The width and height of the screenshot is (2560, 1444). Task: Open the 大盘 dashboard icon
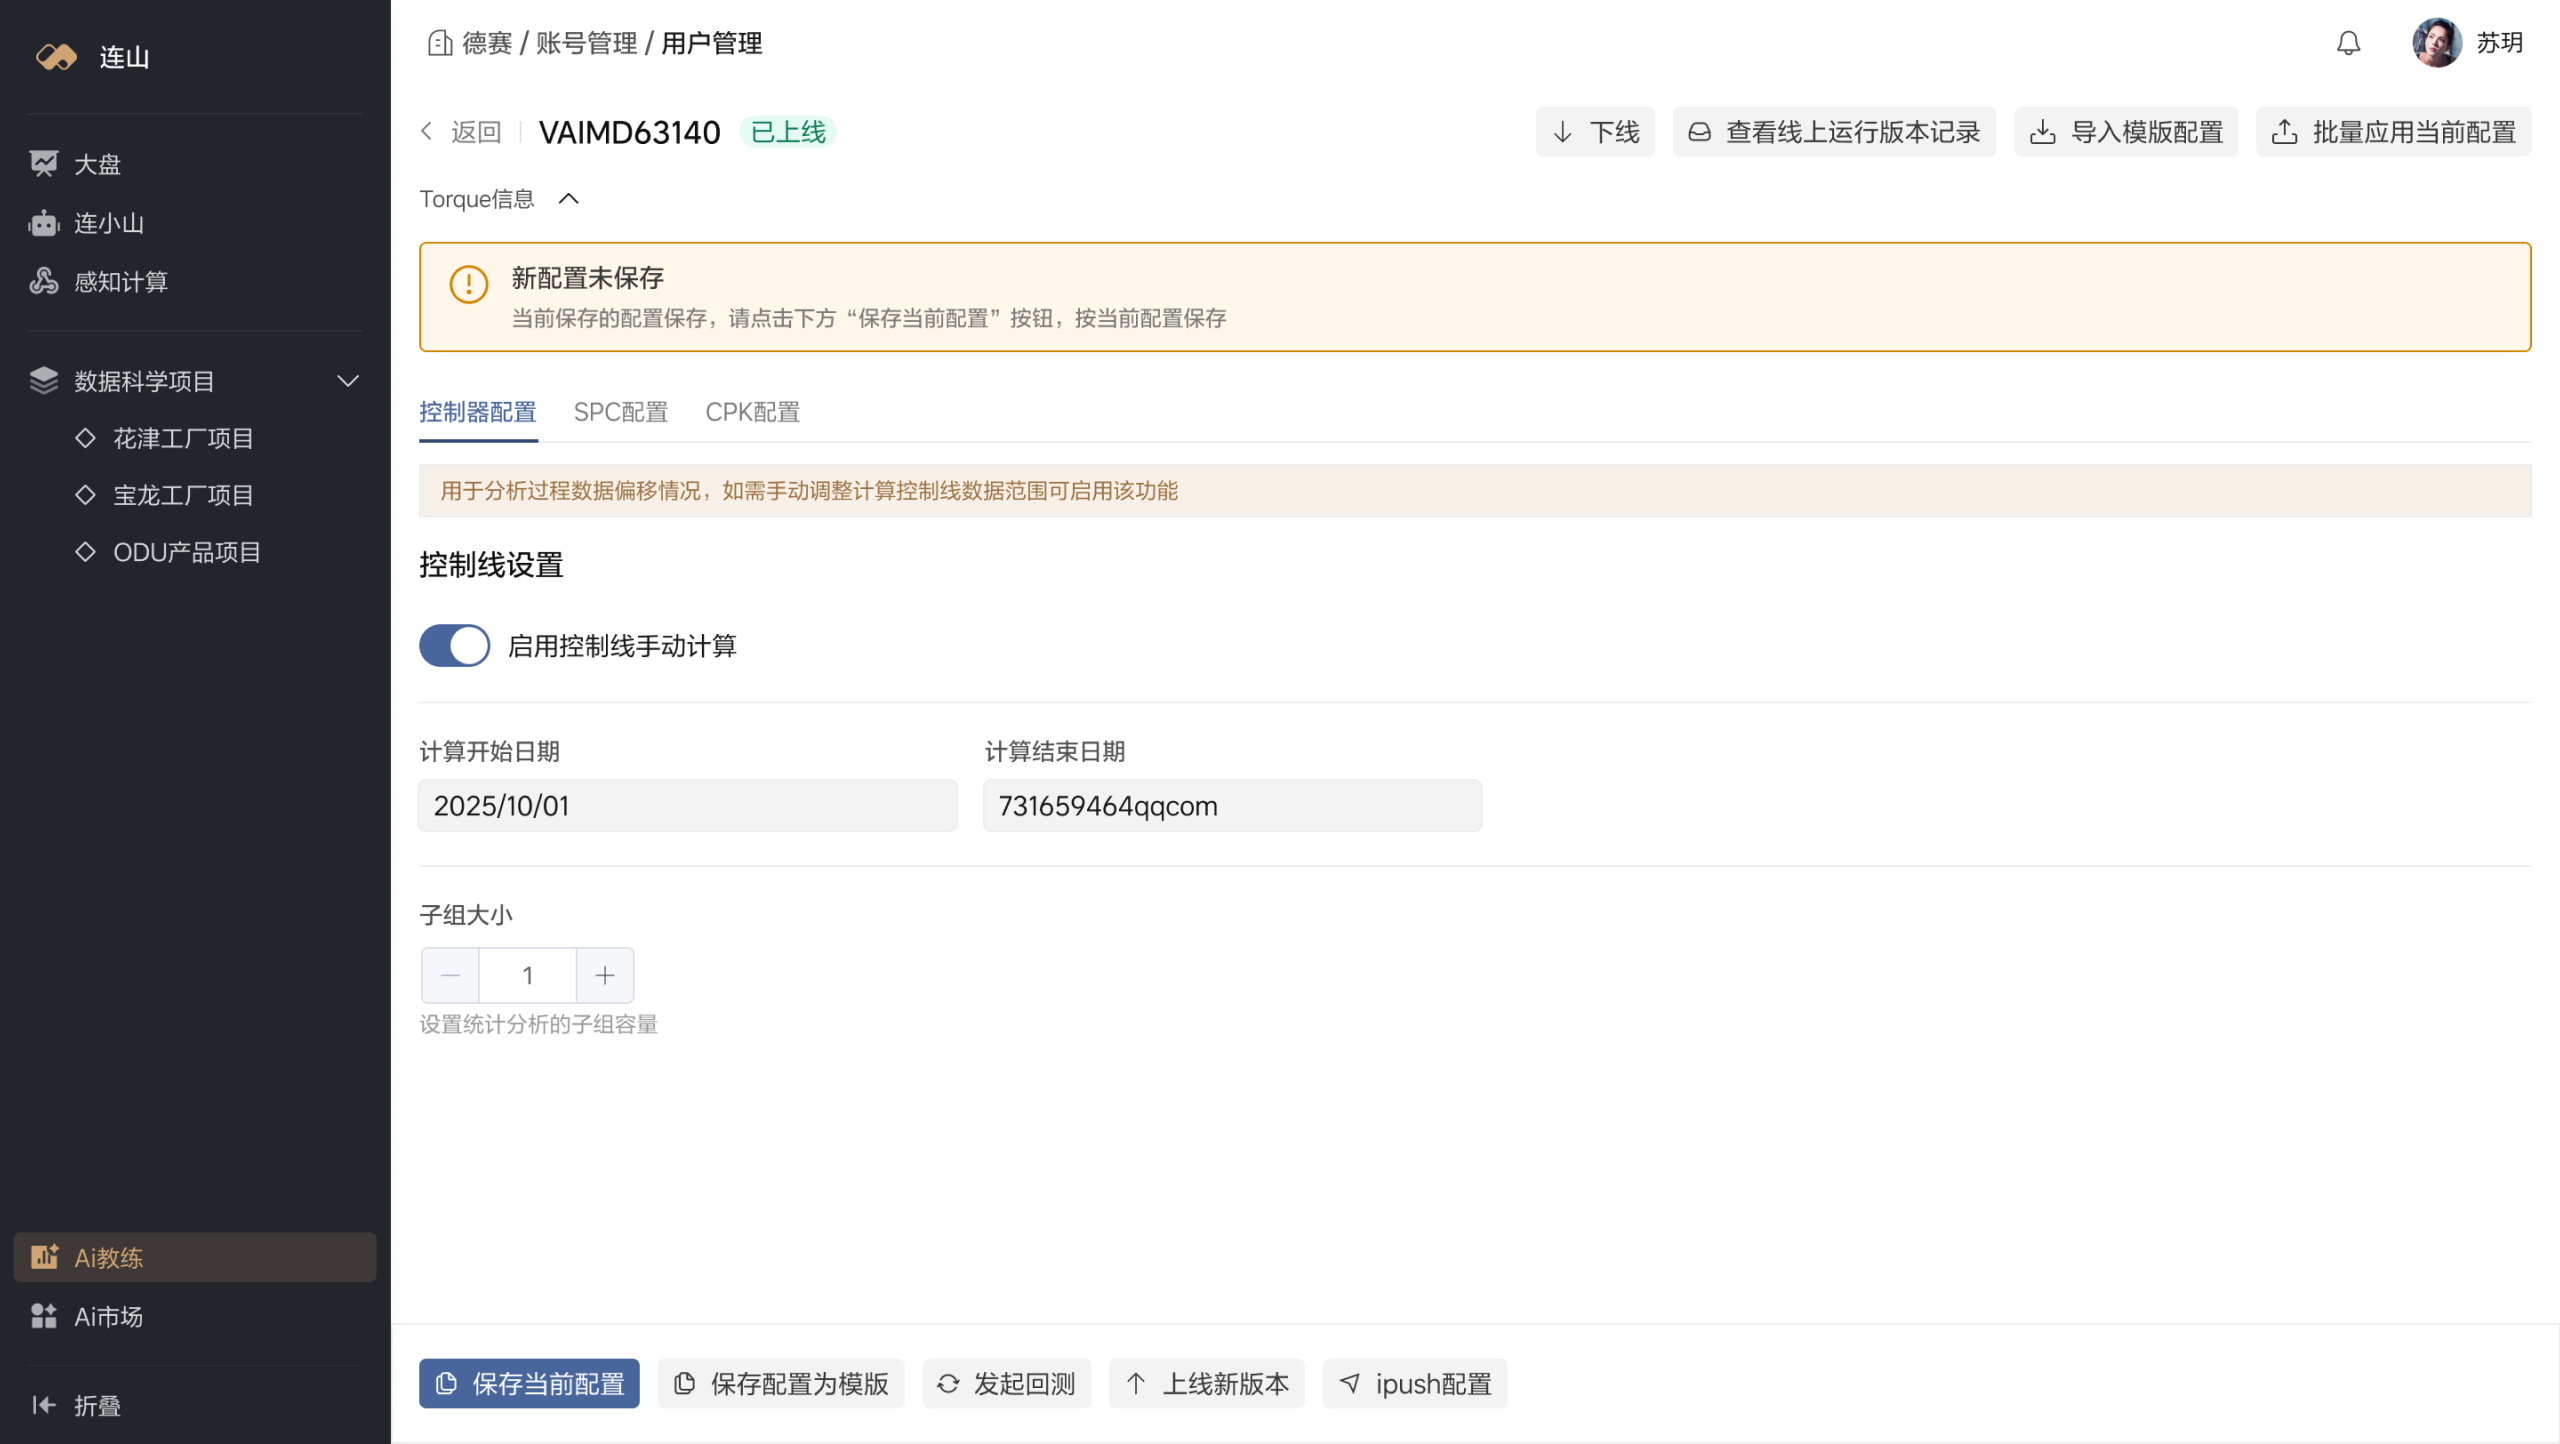43,164
